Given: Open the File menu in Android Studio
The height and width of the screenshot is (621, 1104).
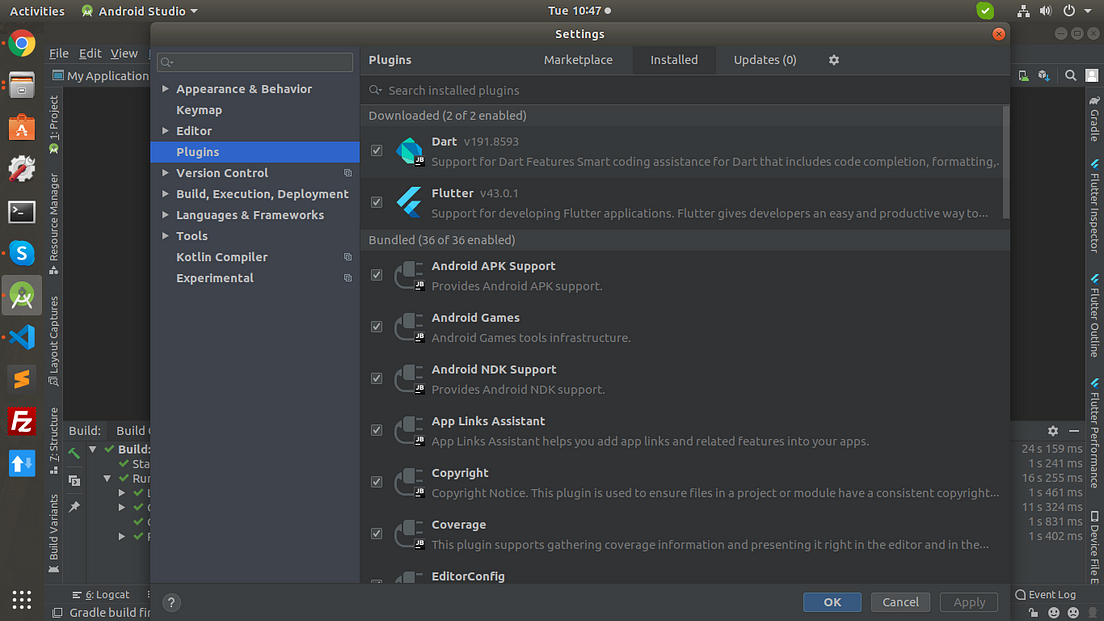Looking at the screenshot, I should [58, 54].
